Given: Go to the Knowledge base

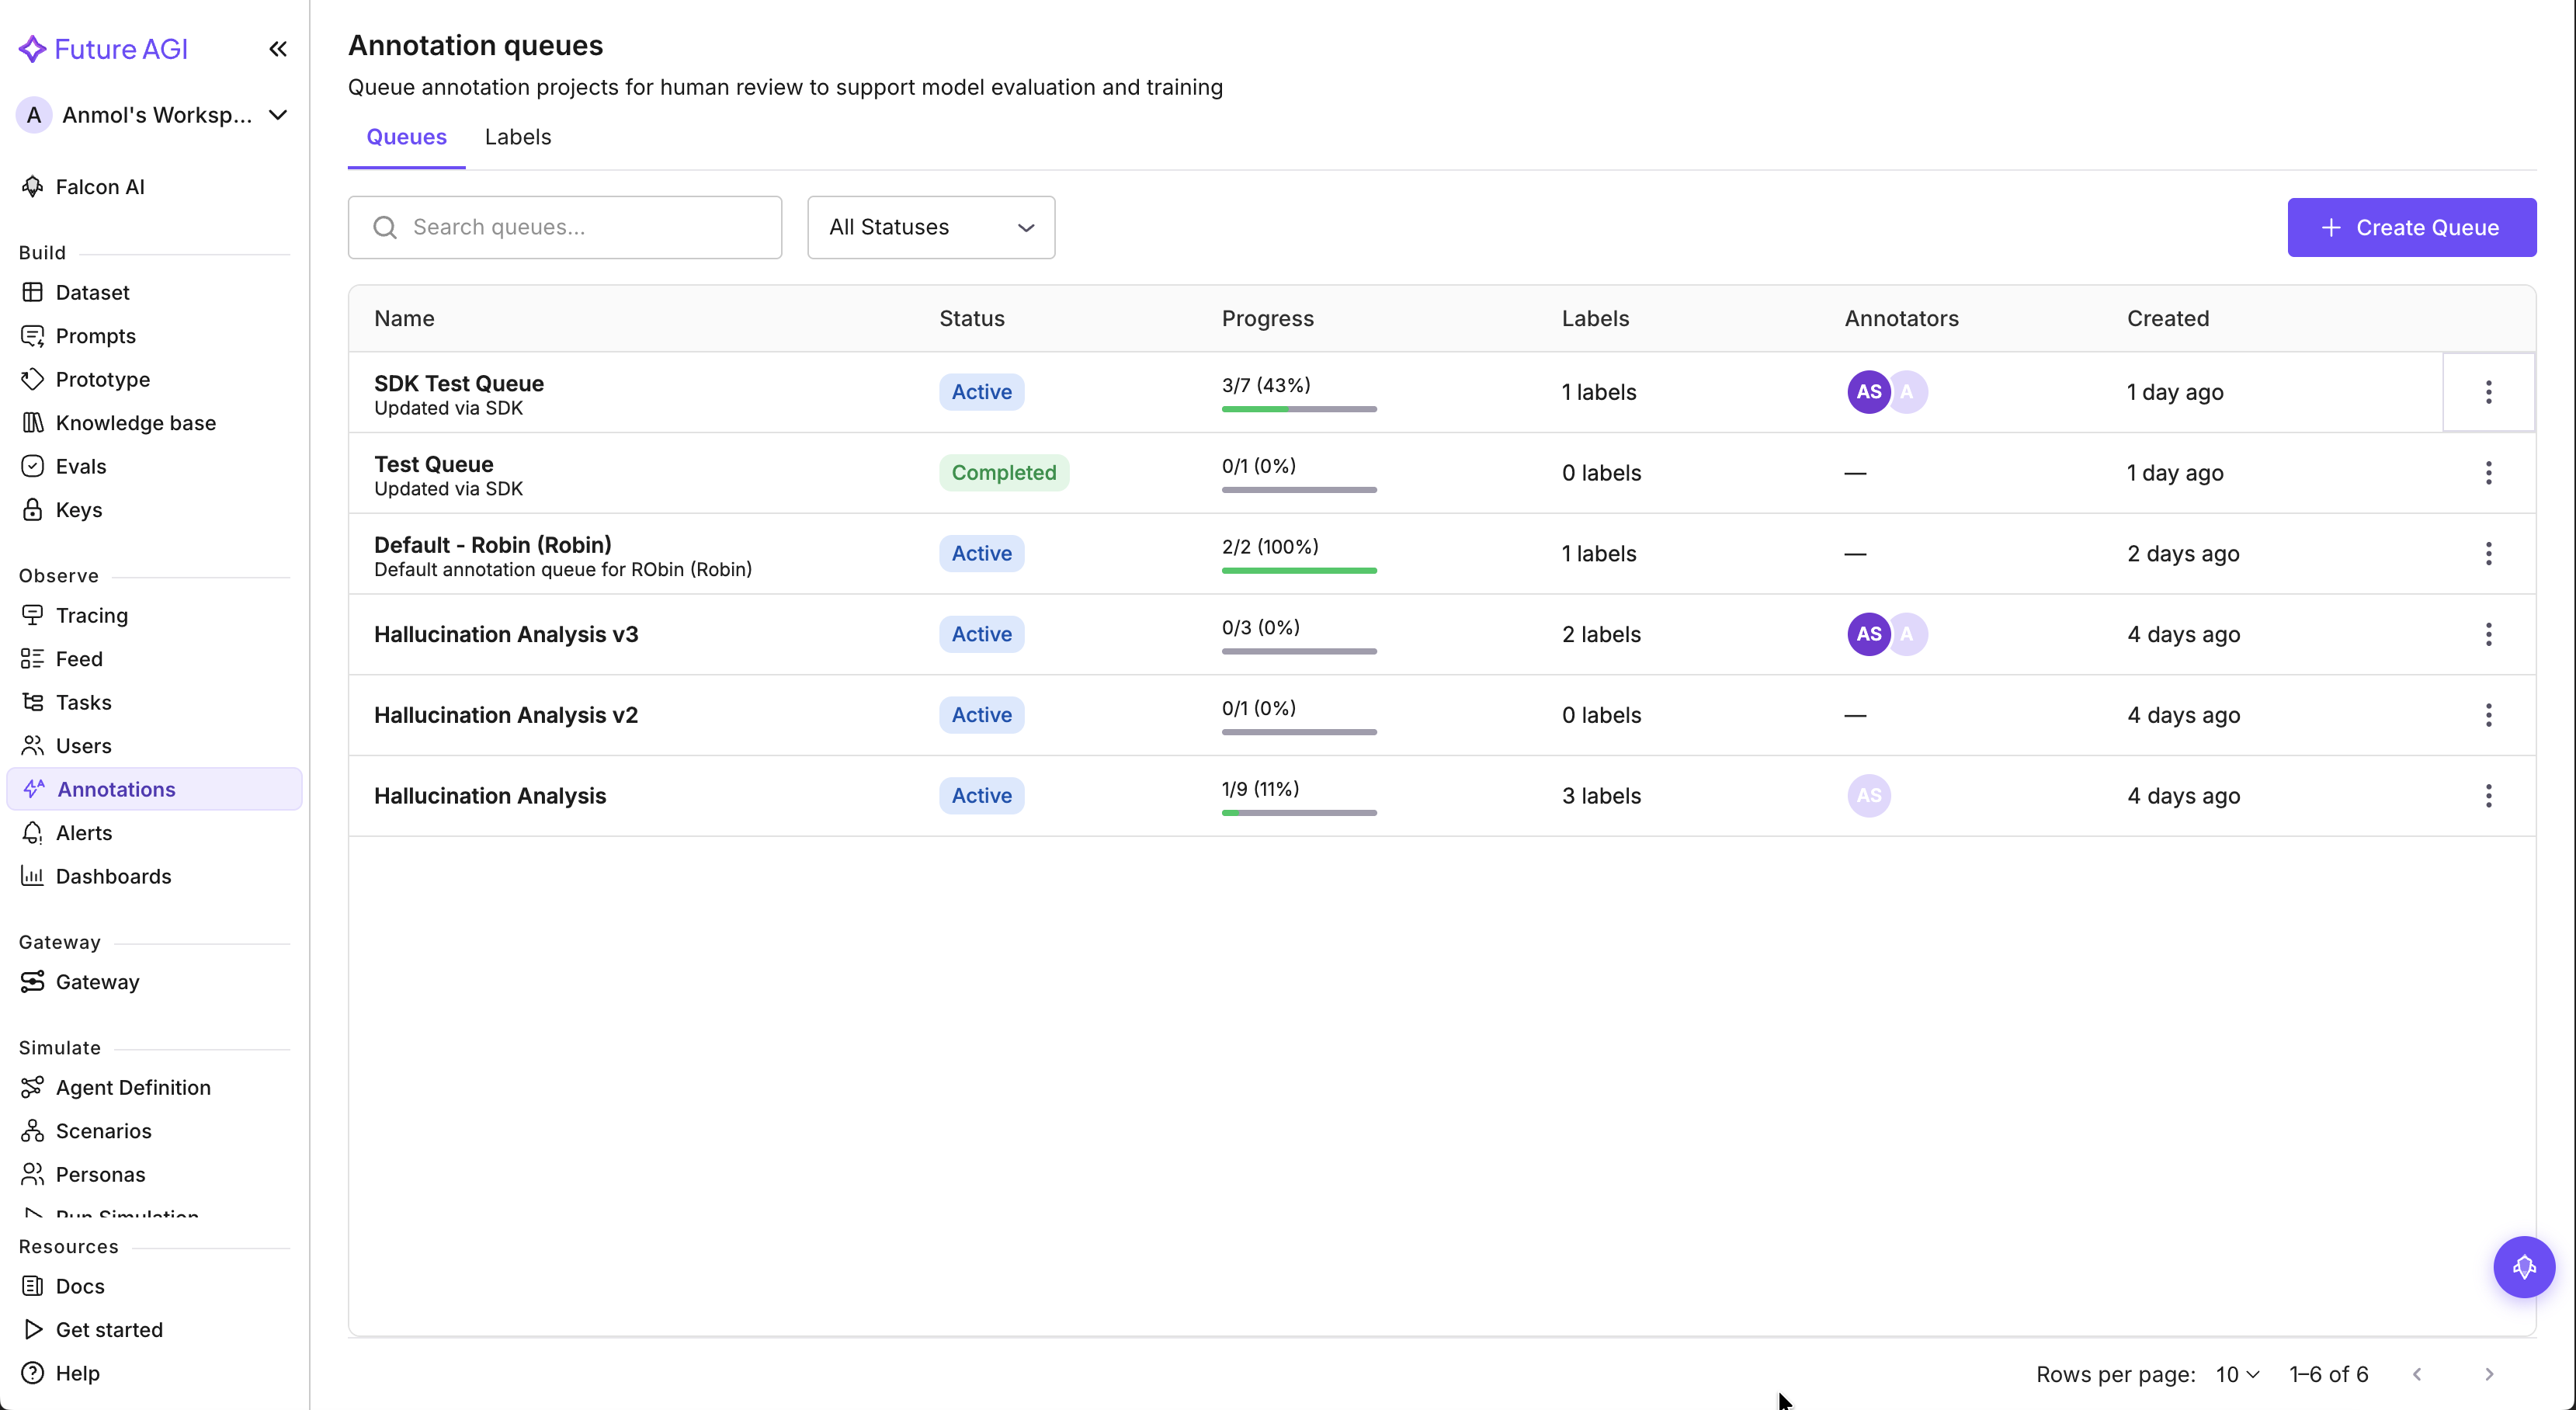Looking at the screenshot, I should [135, 422].
